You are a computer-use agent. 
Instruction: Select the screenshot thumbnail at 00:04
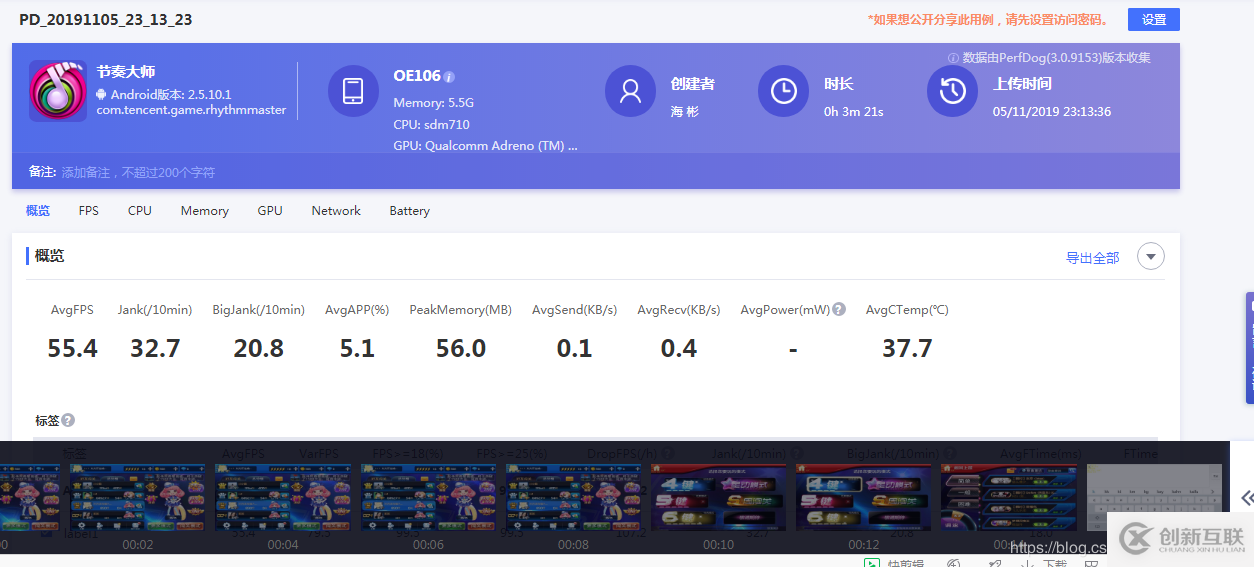283,497
